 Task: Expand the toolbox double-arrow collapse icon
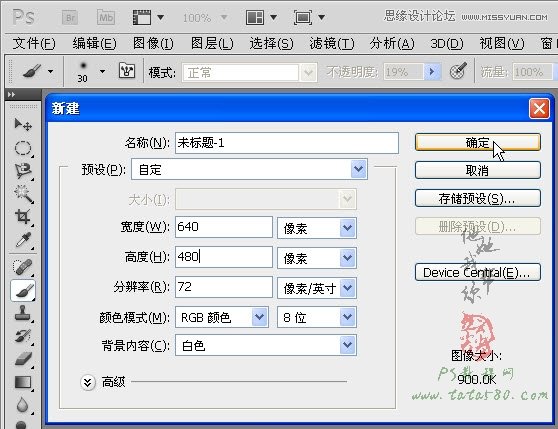point(11,95)
